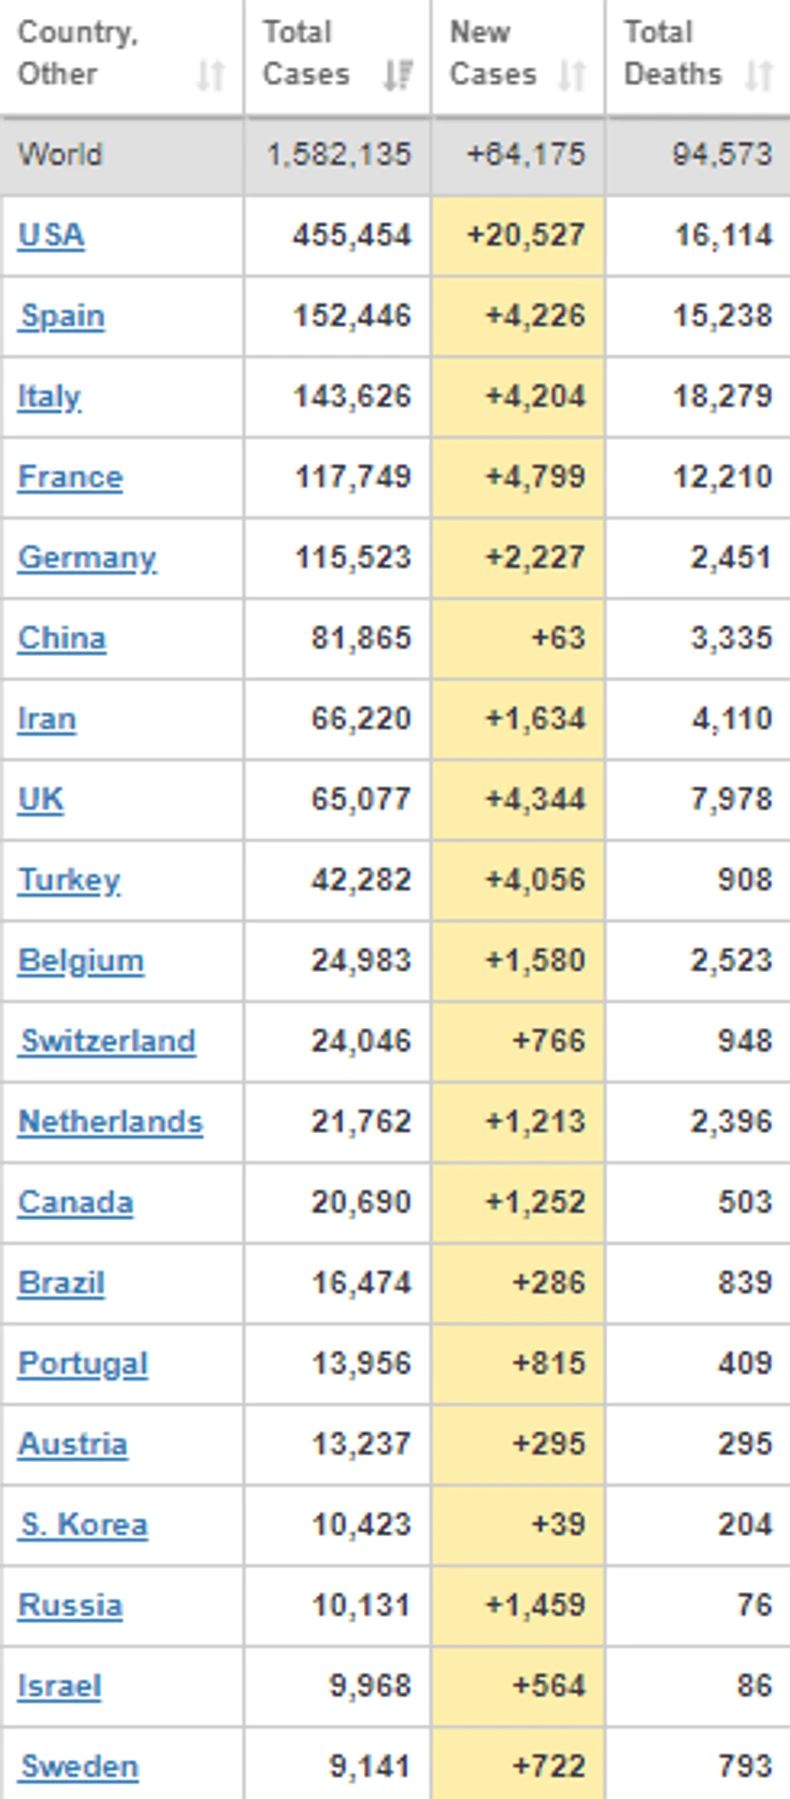790x1799 pixels.
Task: Open the Netherlands country link
Action: coord(110,1122)
